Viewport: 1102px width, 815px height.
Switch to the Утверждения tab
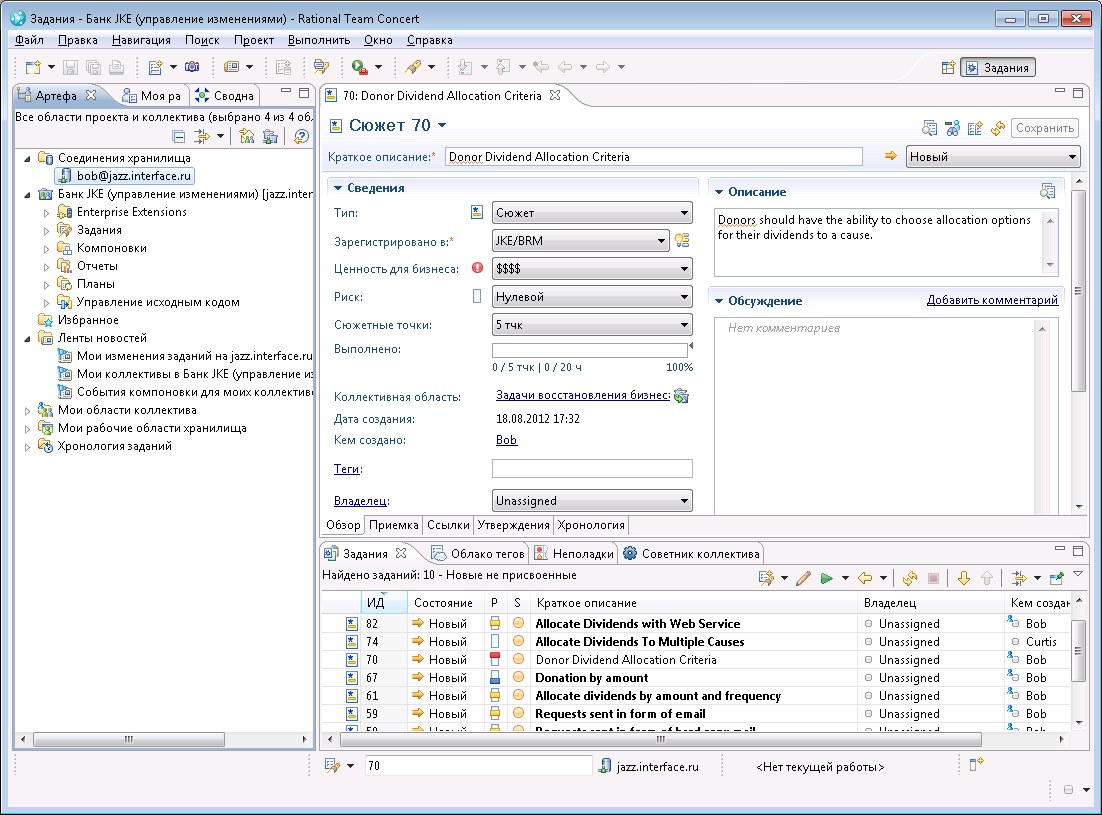[514, 525]
